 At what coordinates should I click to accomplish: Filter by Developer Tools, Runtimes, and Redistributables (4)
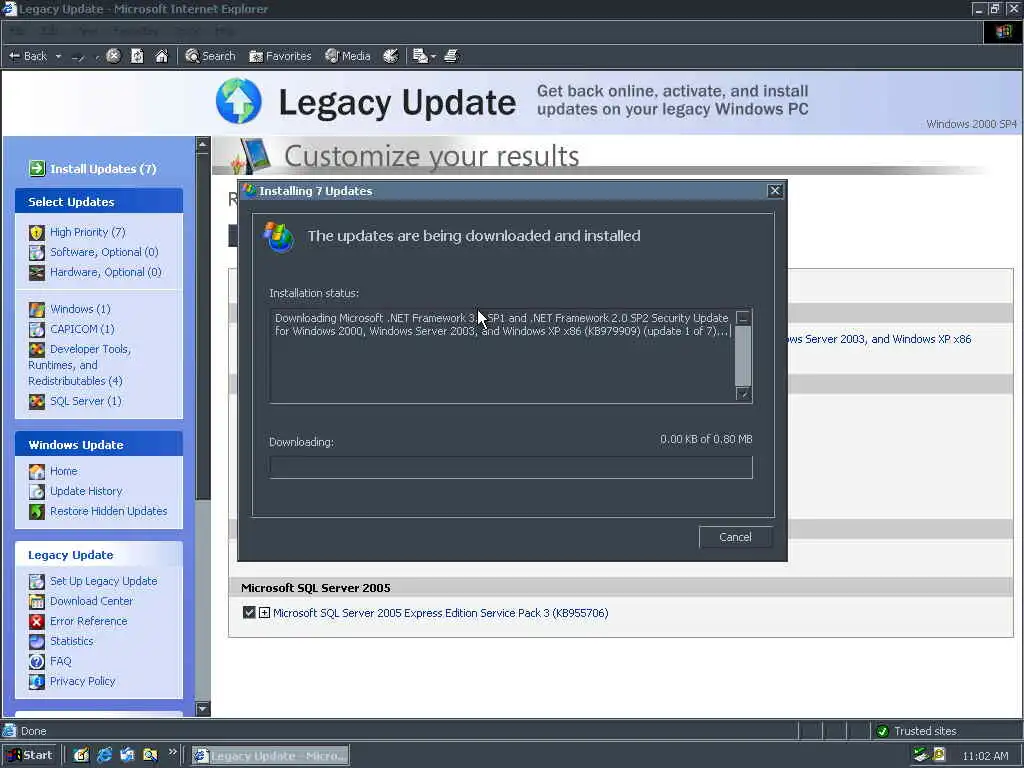(x=79, y=364)
